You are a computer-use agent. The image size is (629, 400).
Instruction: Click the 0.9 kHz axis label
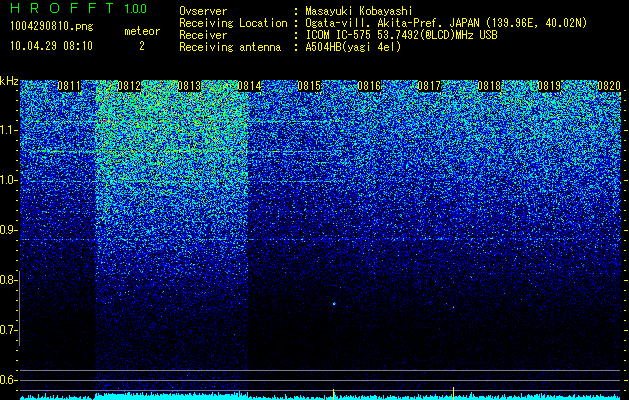9,230
